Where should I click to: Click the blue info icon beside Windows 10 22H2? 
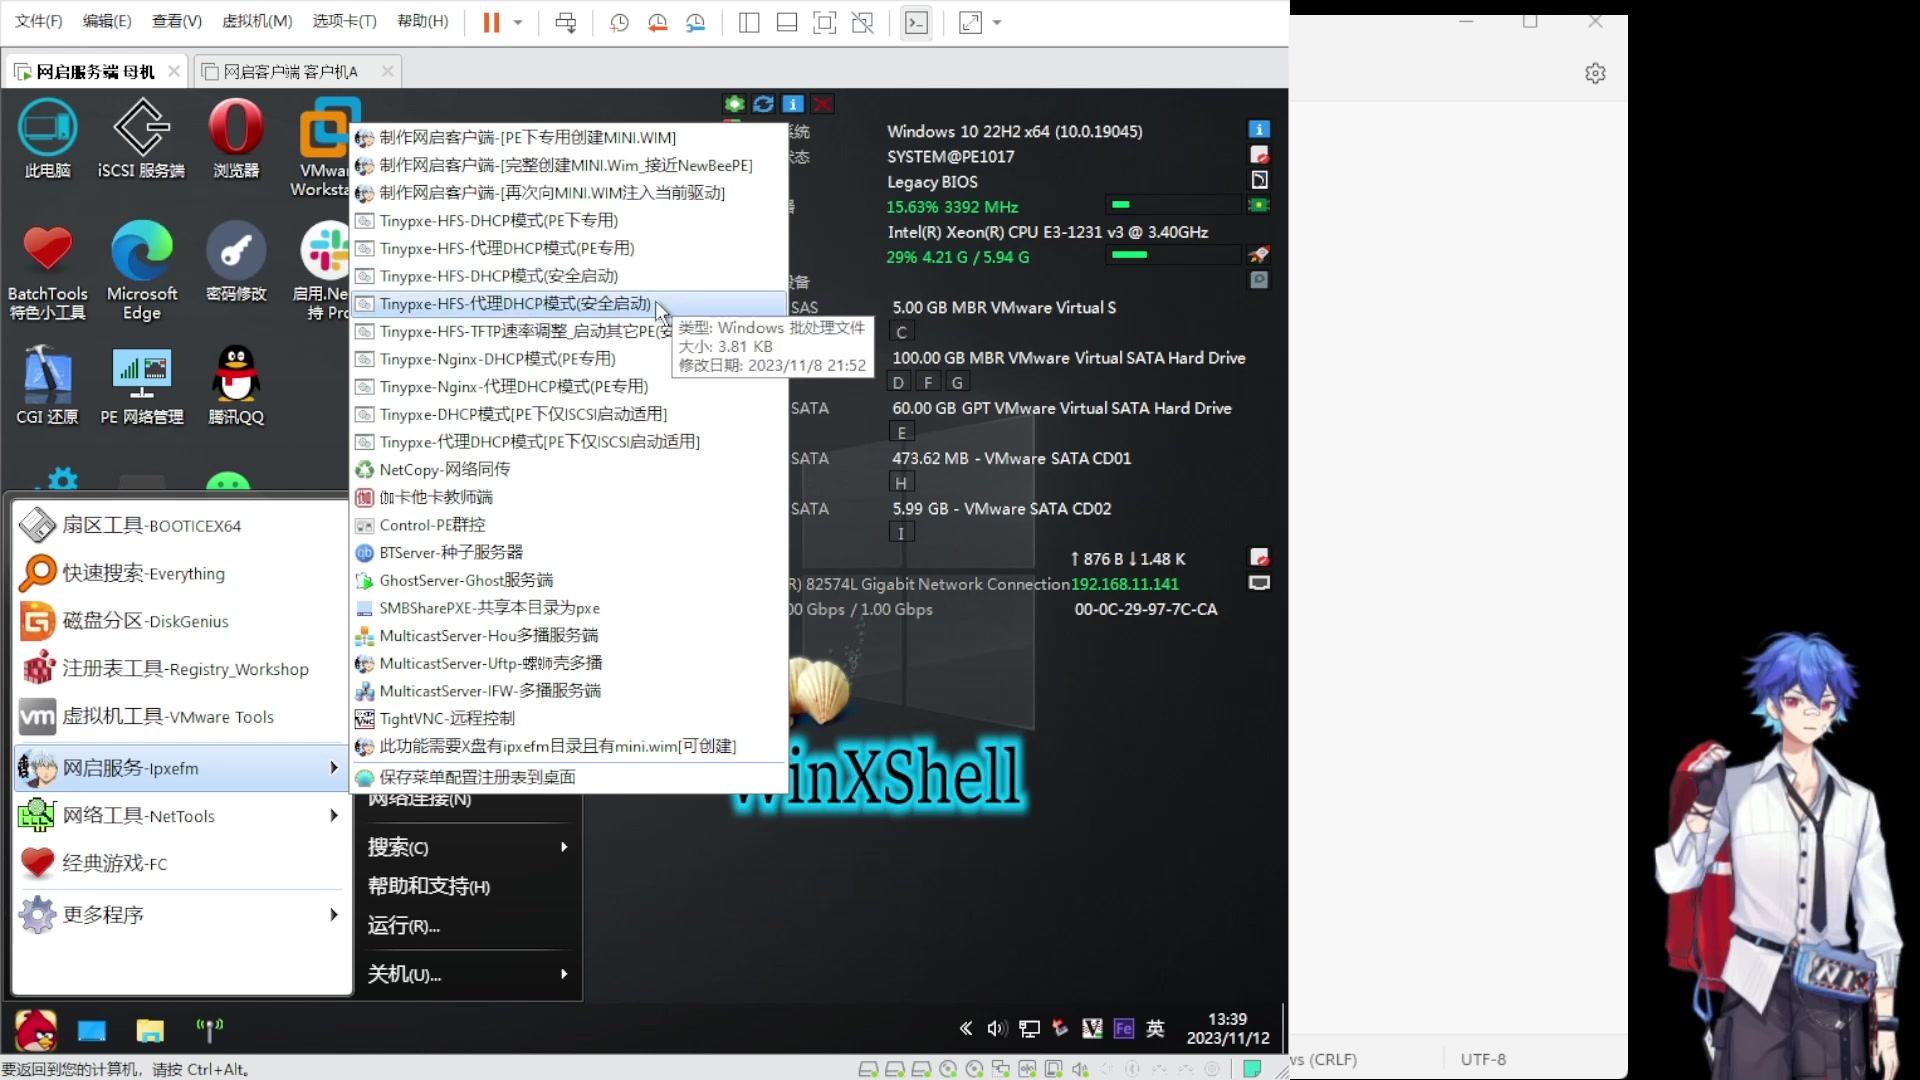click(1259, 129)
